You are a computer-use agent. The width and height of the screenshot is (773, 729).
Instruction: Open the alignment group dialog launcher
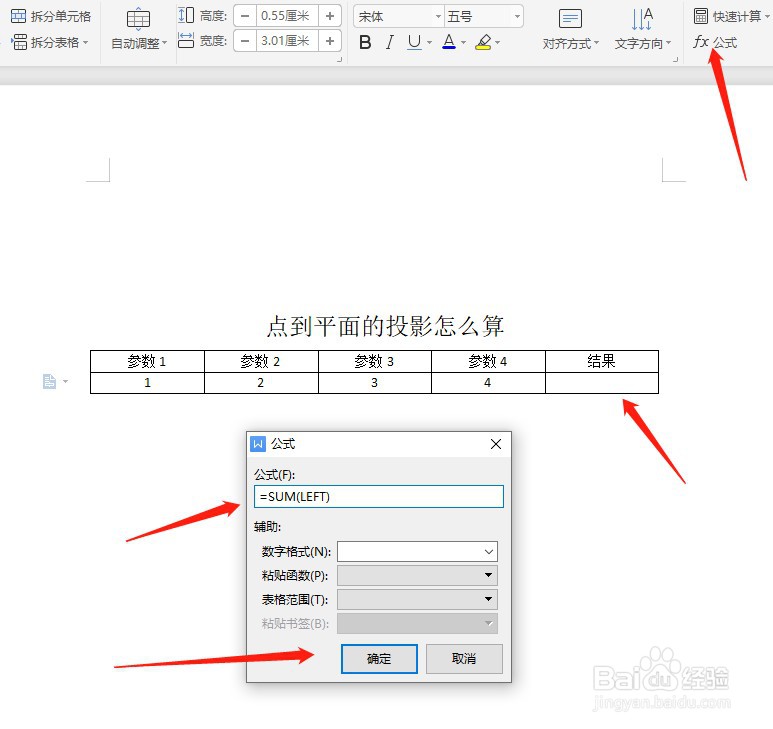675,60
